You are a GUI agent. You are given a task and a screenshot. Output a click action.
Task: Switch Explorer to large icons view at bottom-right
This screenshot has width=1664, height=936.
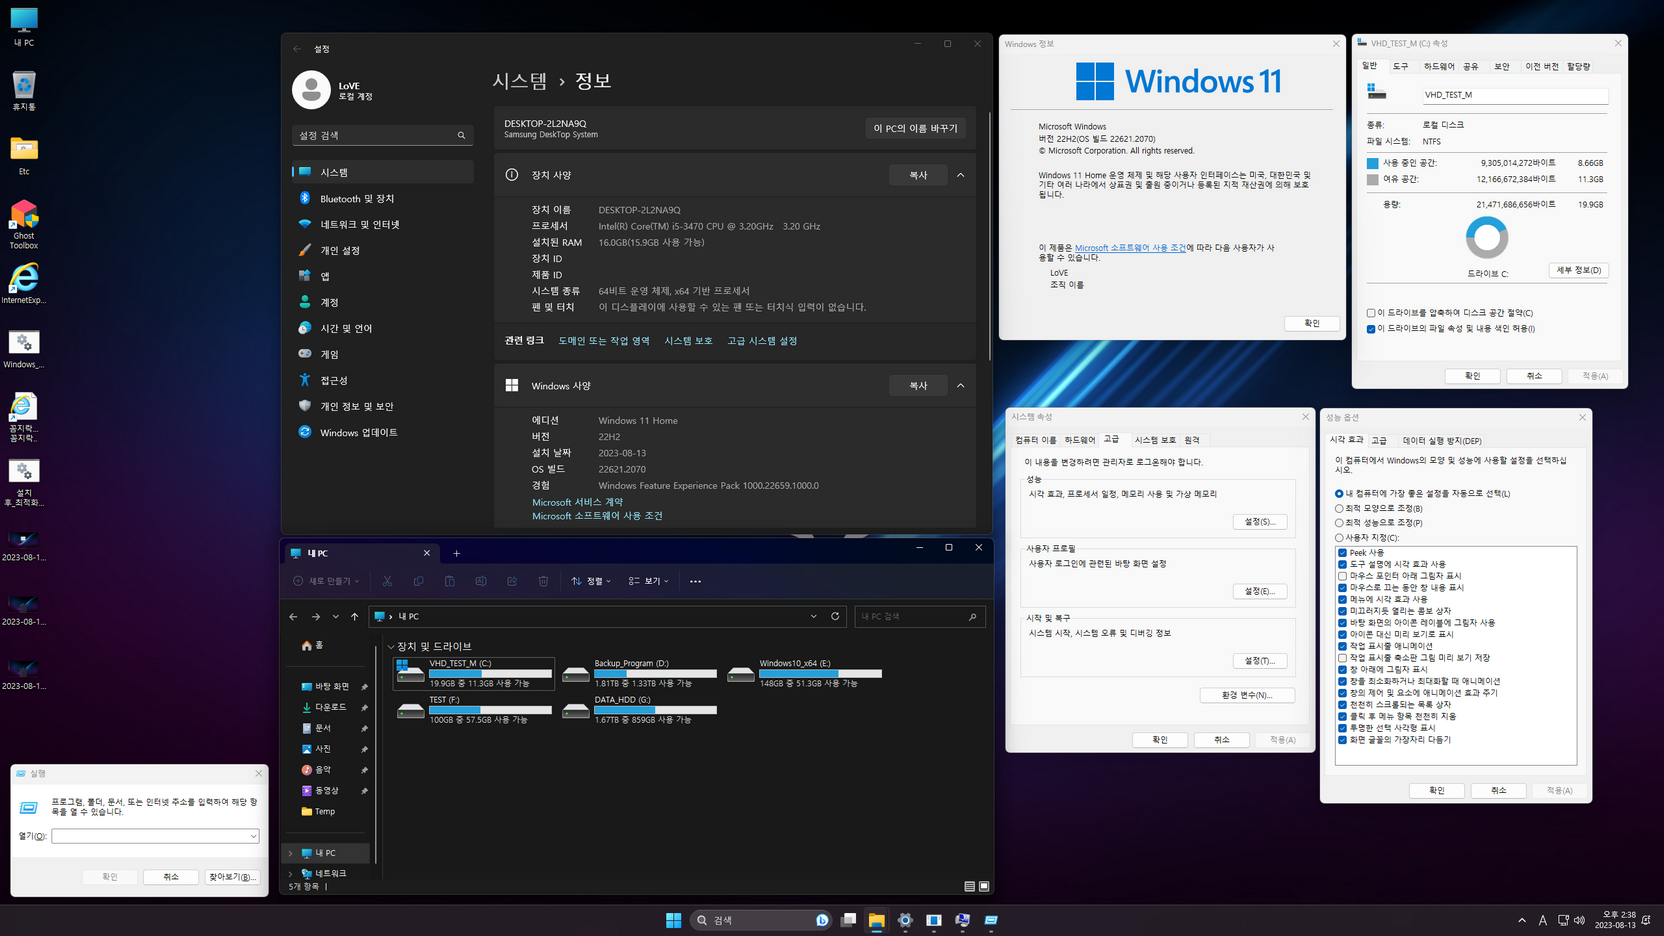click(984, 886)
